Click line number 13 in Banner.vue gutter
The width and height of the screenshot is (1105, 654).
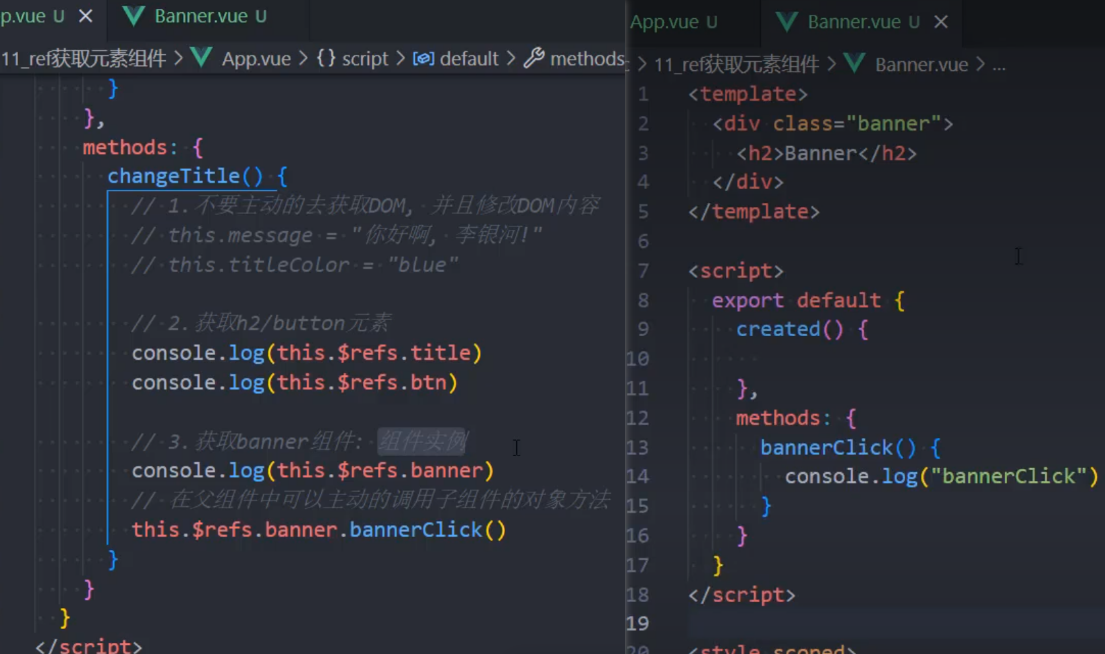[x=637, y=448]
